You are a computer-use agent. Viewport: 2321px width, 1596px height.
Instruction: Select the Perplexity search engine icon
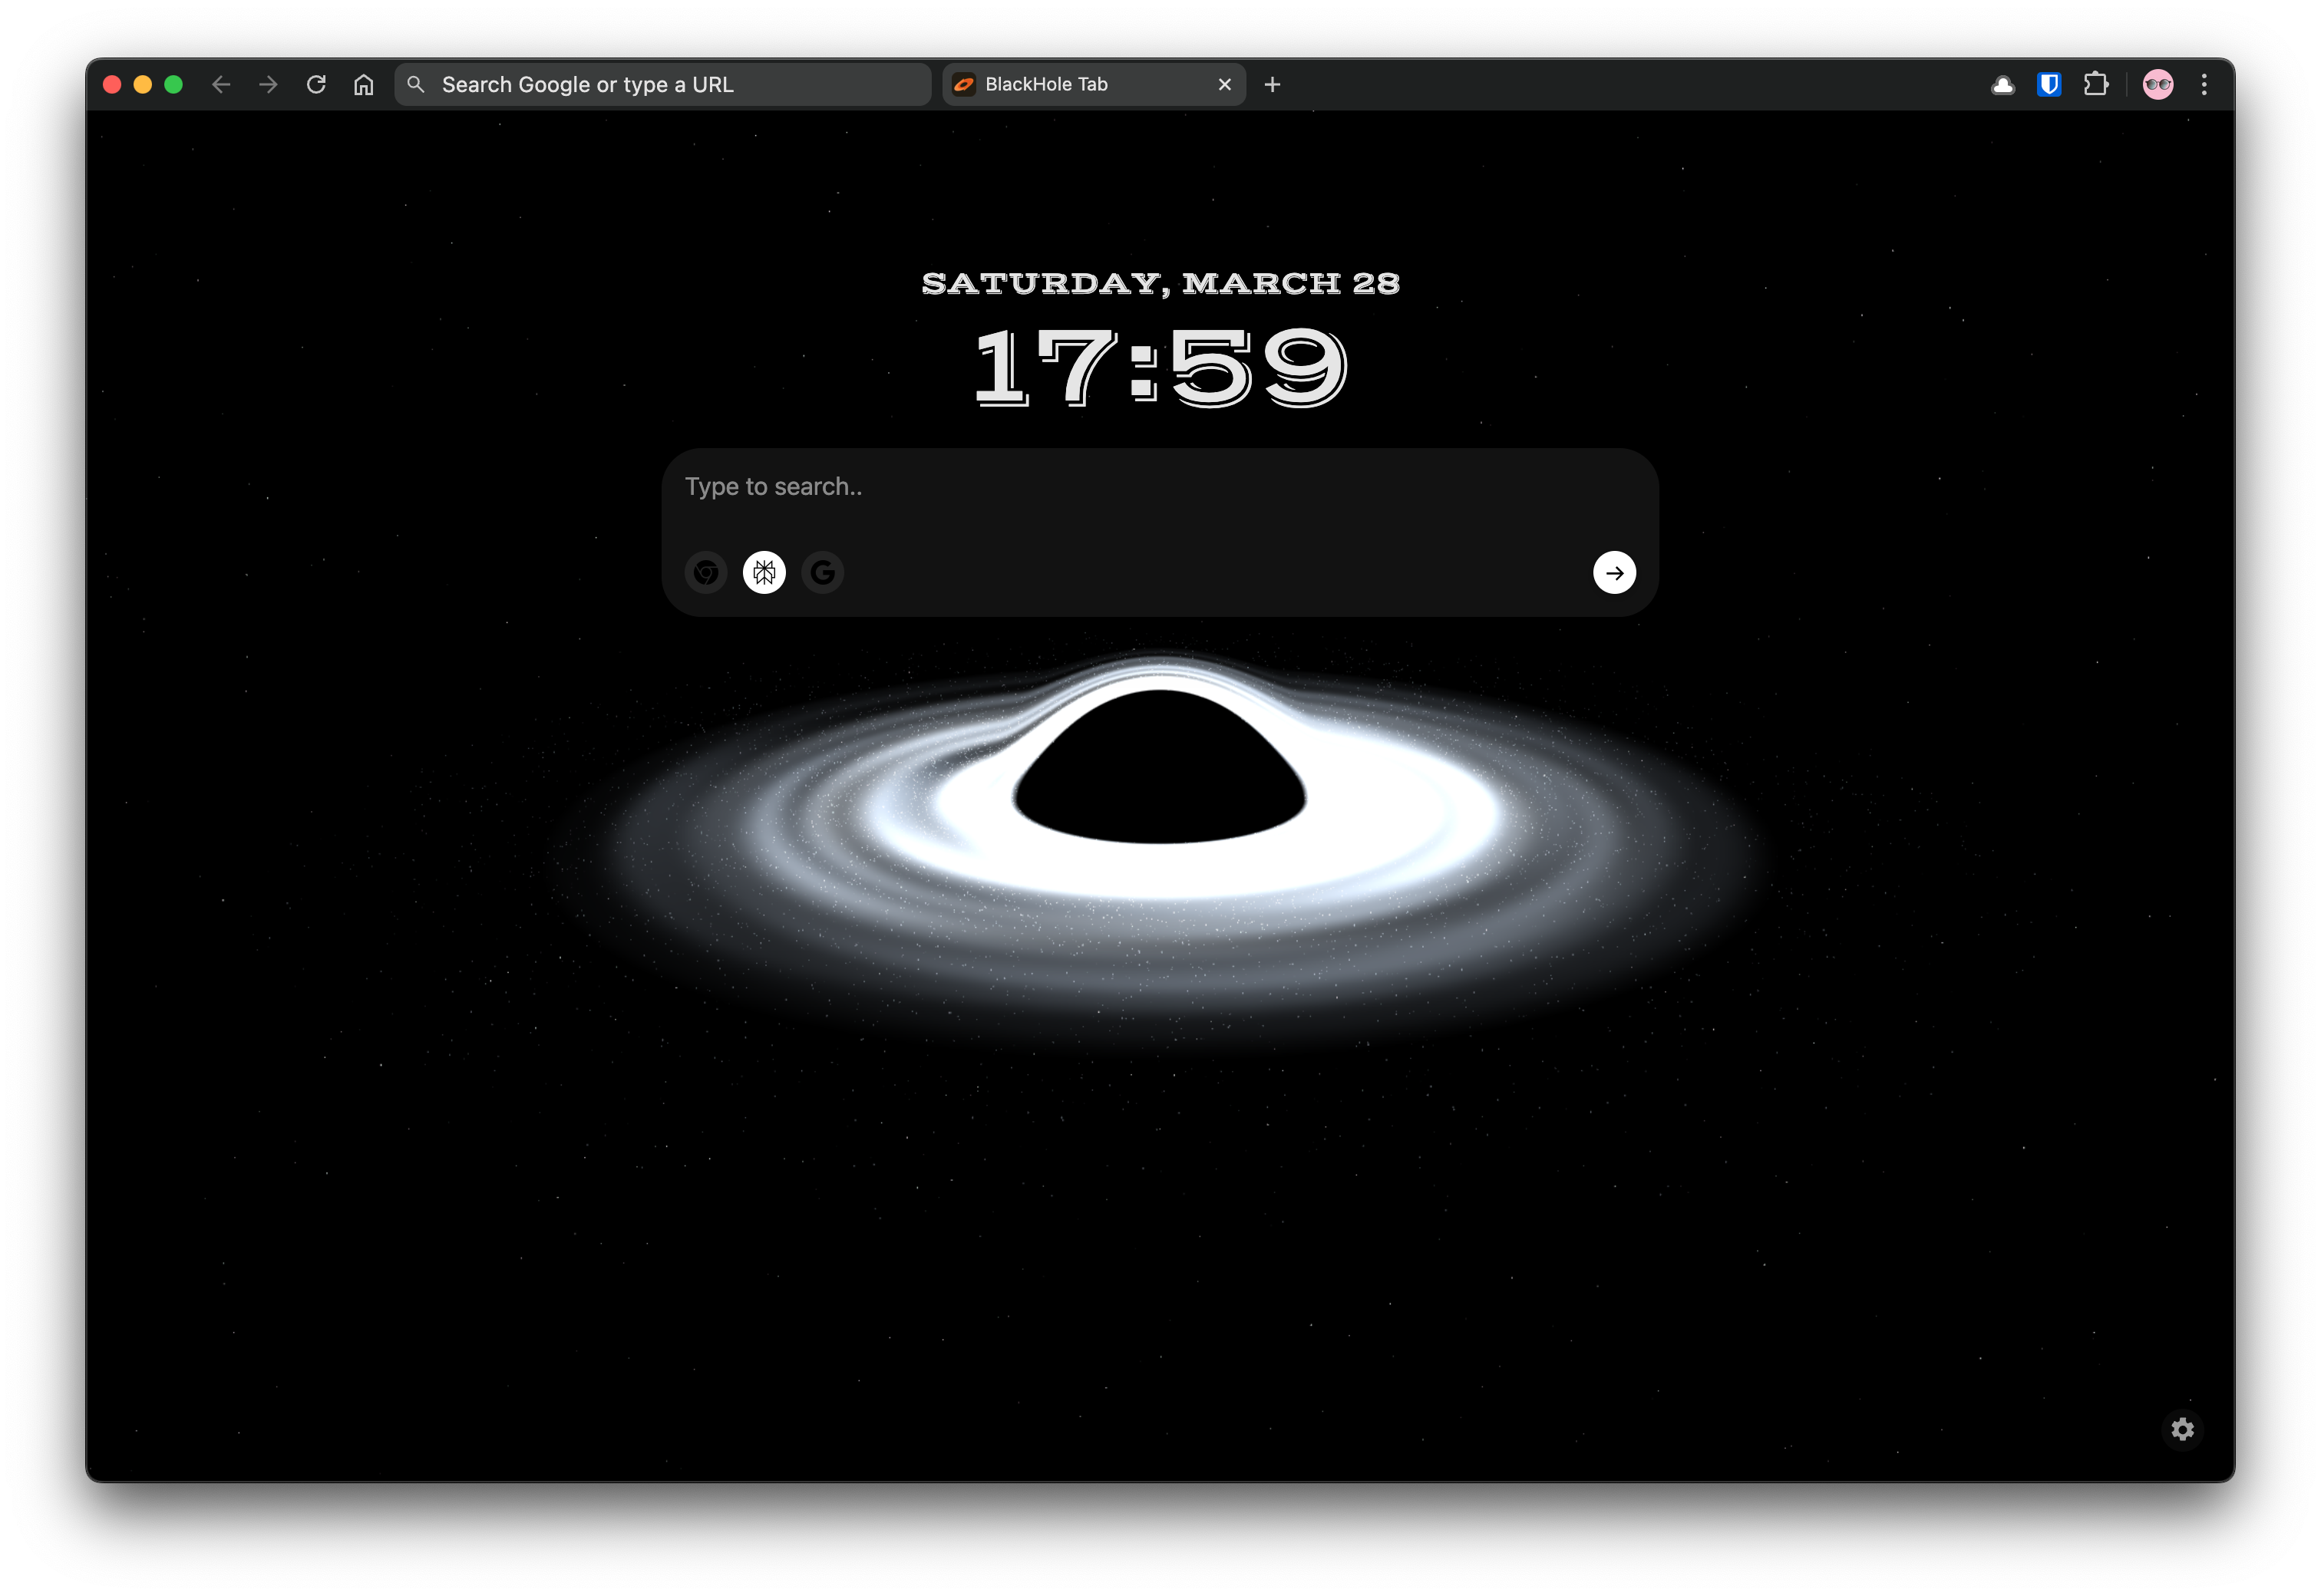point(764,573)
